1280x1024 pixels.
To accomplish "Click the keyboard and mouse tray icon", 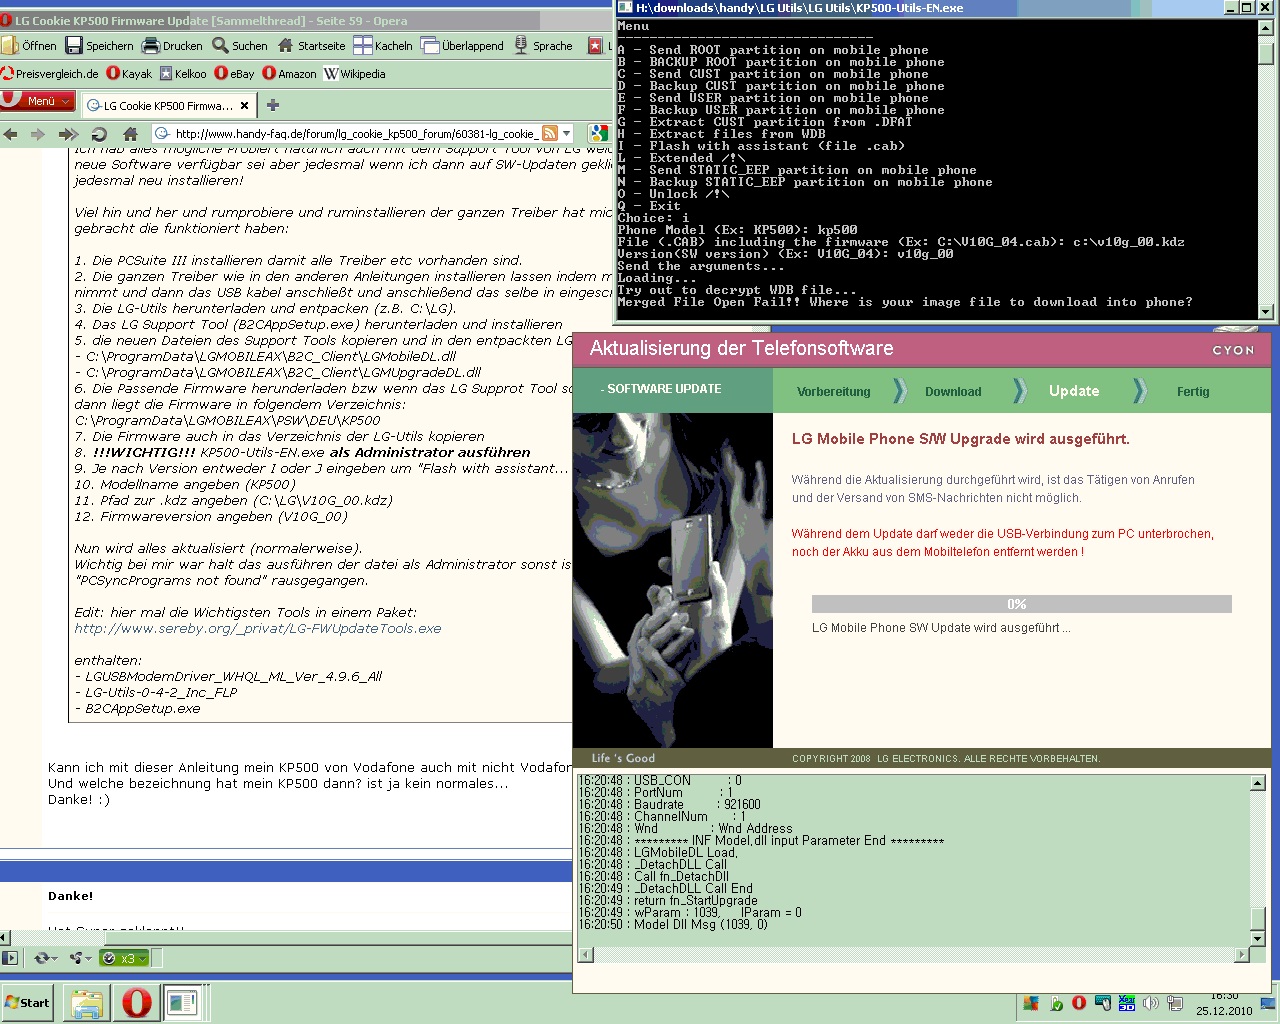I will pyautogui.click(x=1103, y=1003).
